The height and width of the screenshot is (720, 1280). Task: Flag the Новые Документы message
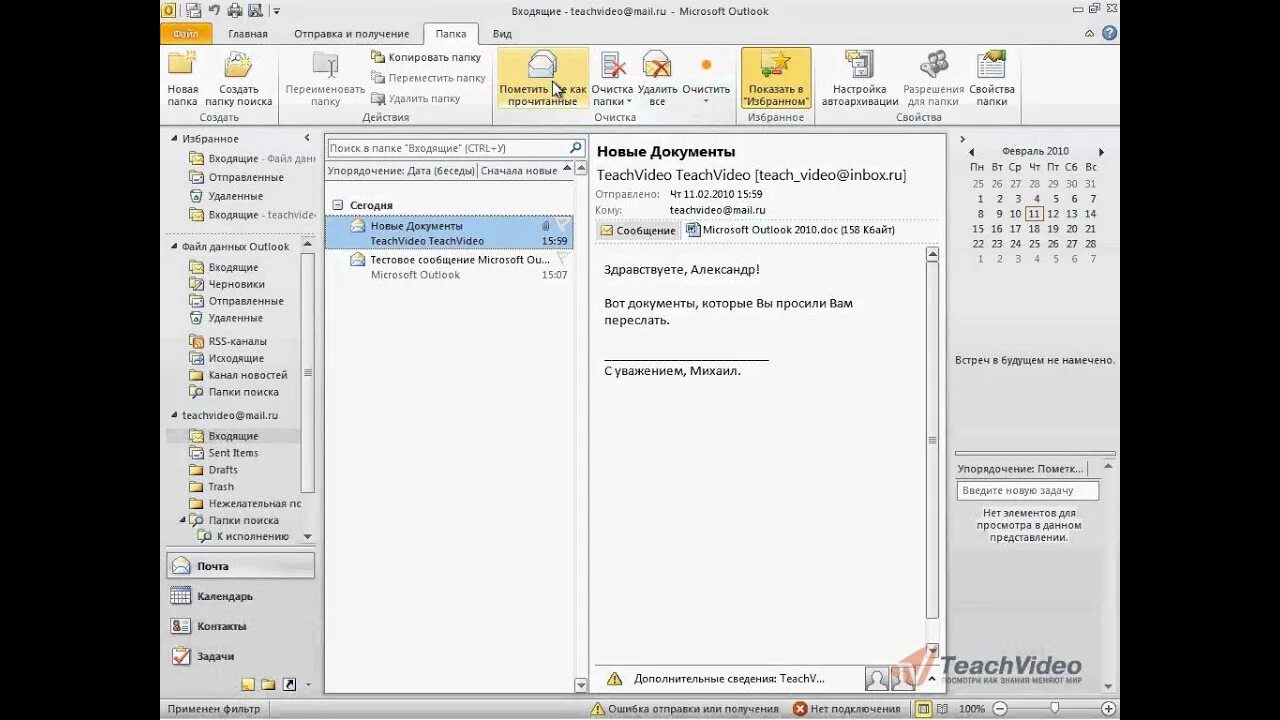click(562, 226)
